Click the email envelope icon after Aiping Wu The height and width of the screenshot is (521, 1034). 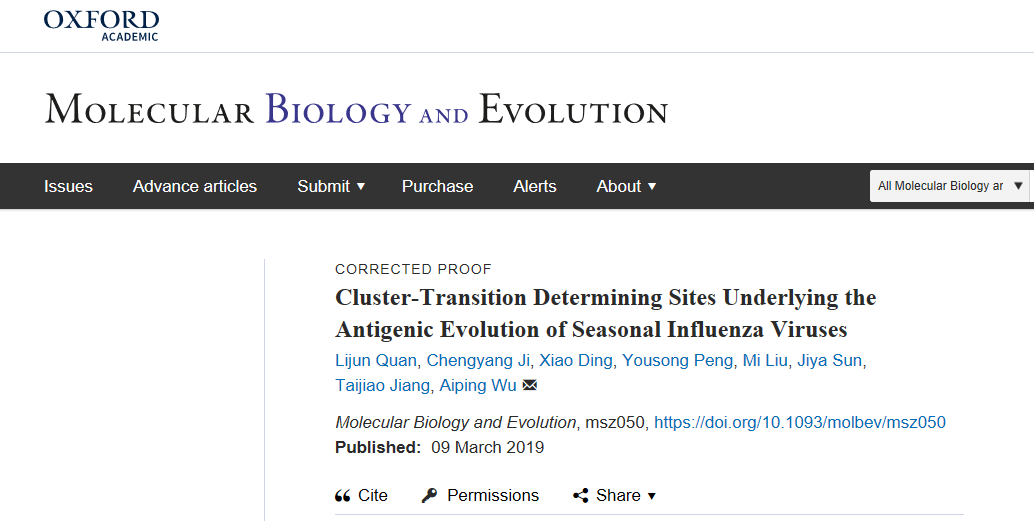530,386
